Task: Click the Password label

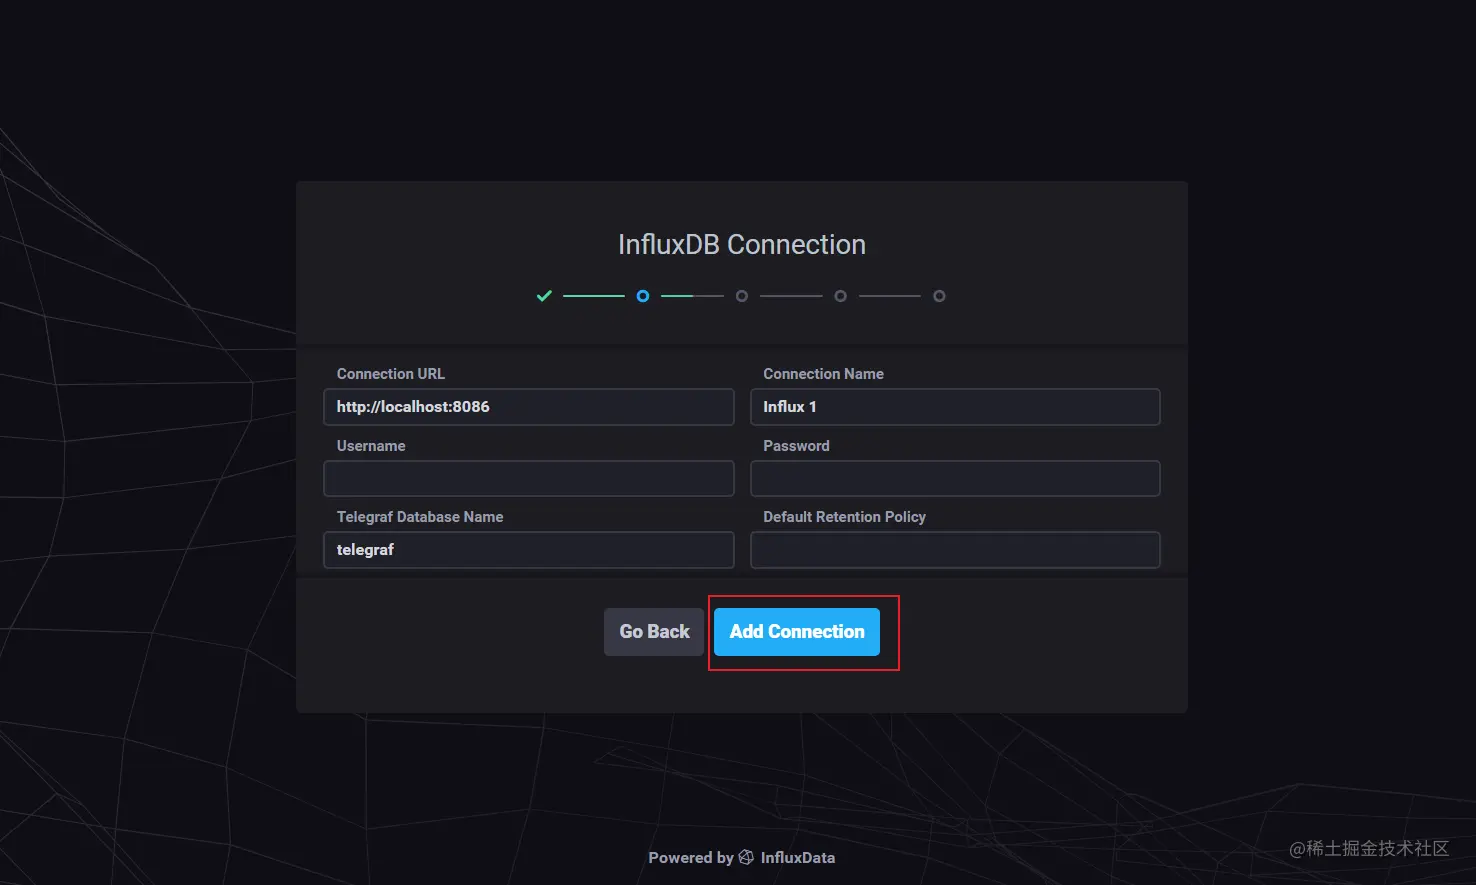Action: coord(796,446)
